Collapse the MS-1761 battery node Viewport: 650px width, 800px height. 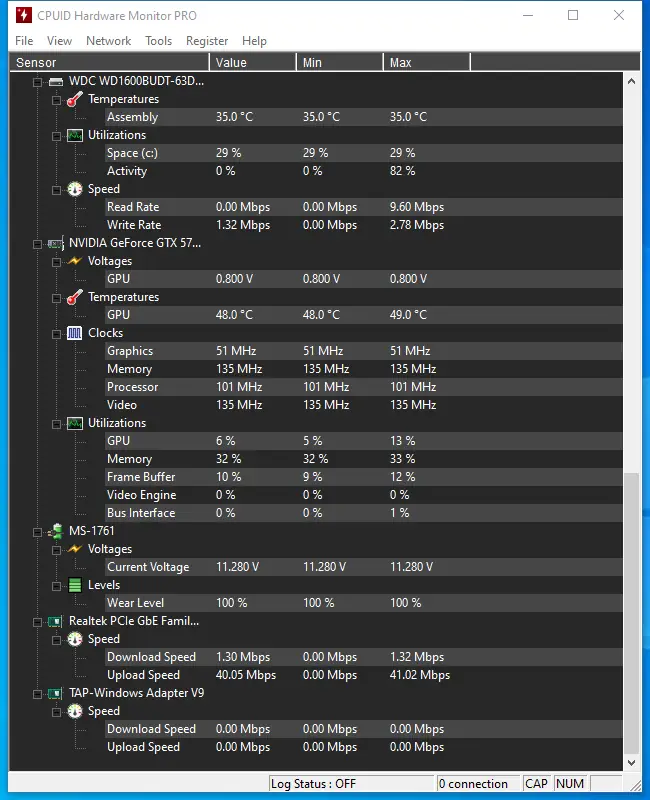(x=38, y=531)
